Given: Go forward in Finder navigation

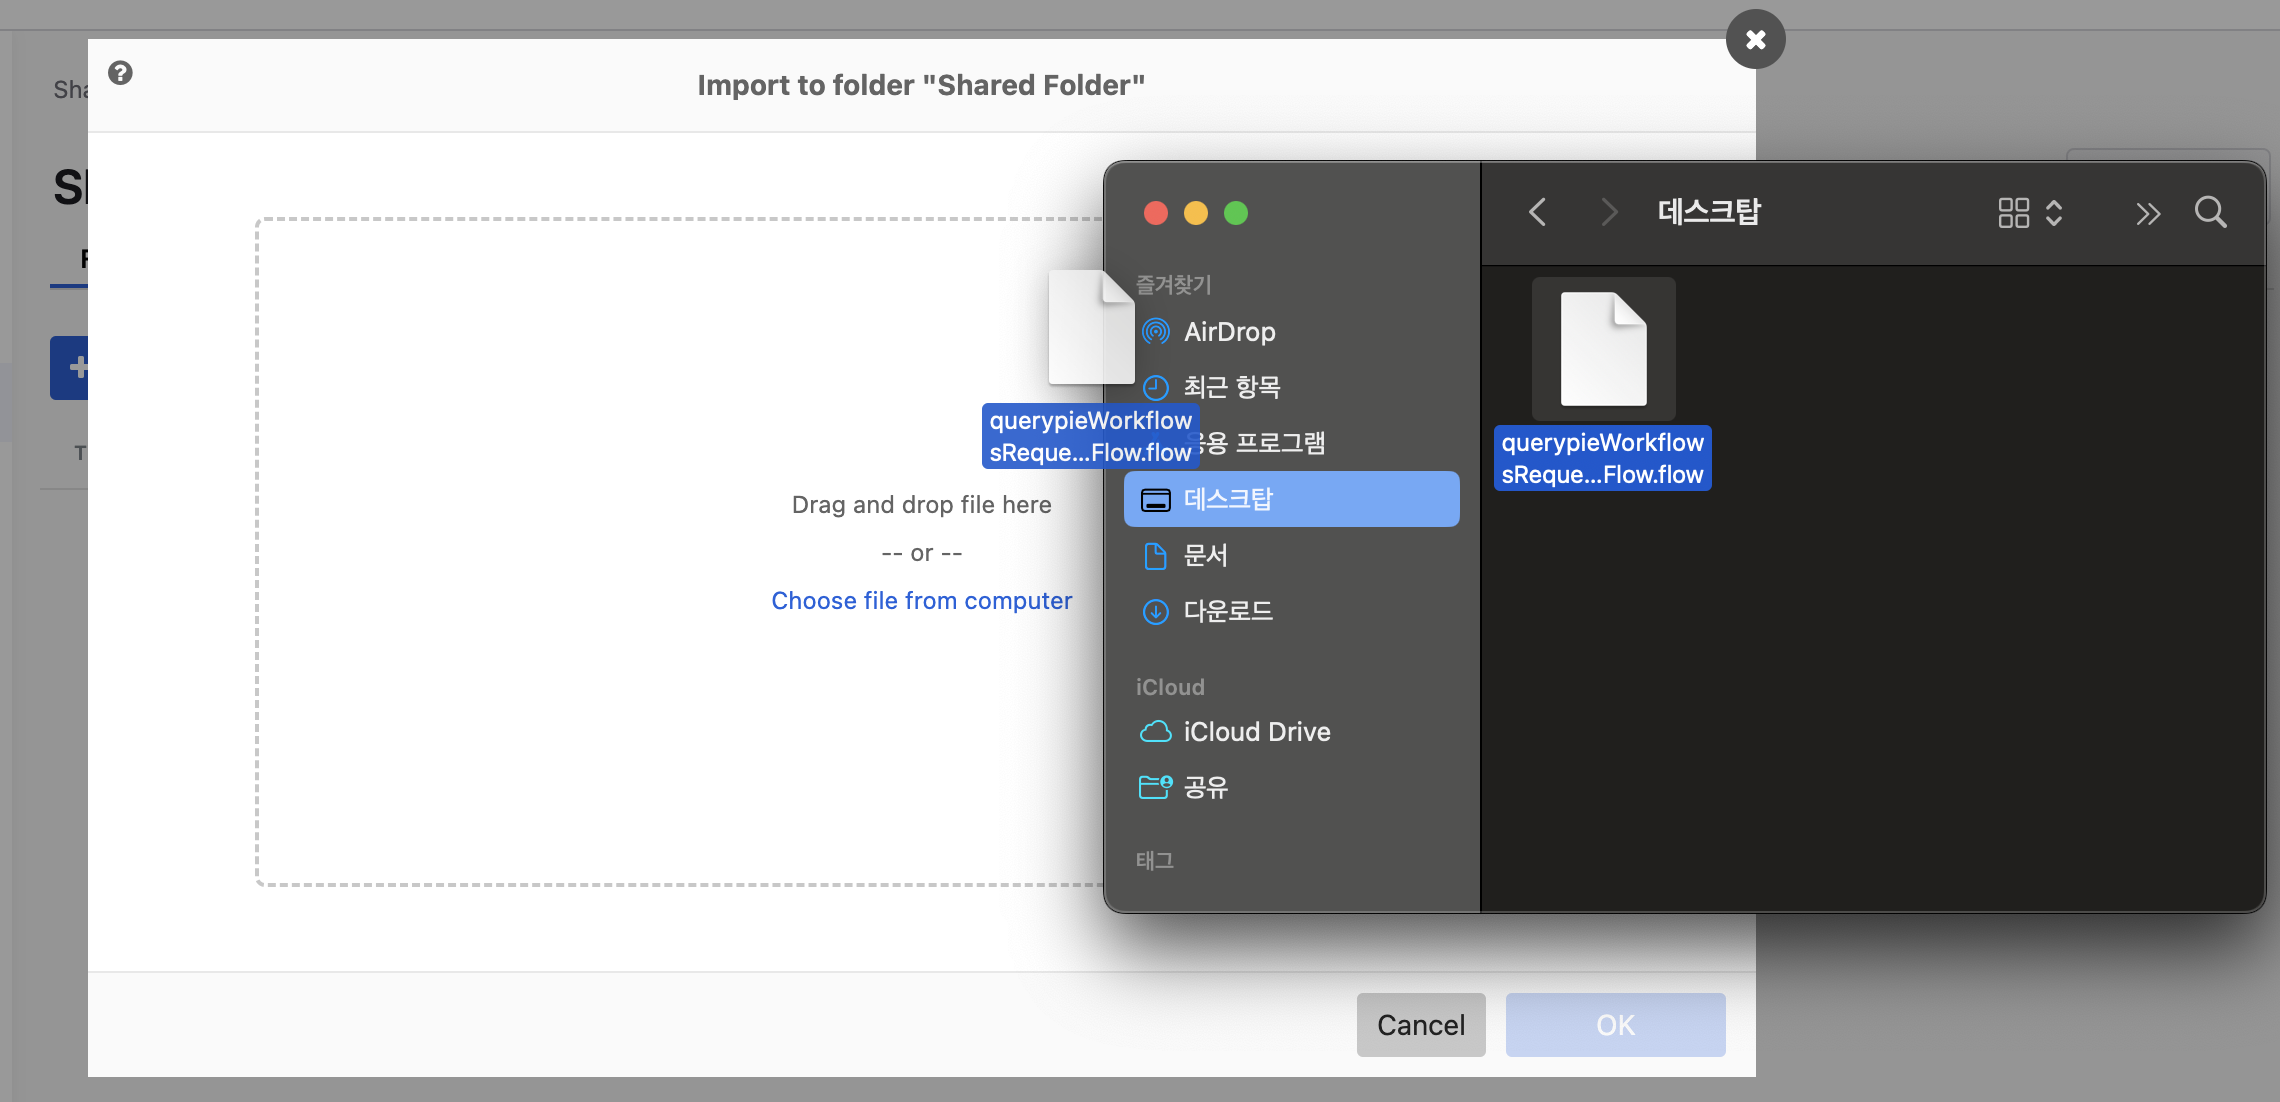Looking at the screenshot, I should click(x=1608, y=212).
